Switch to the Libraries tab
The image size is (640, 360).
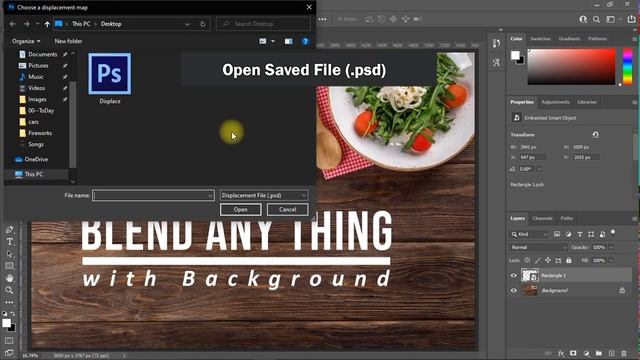point(587,102)
